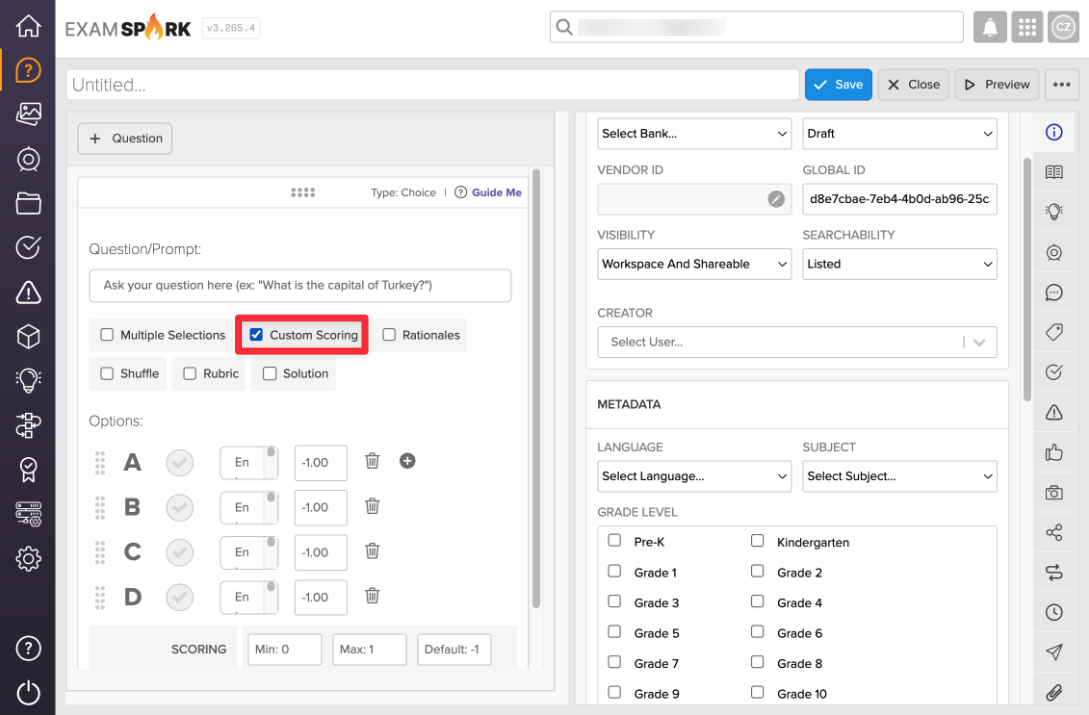This screenshot has height=715, width=1089.
Task: Enable Solution checkbox
Action: 269,373
